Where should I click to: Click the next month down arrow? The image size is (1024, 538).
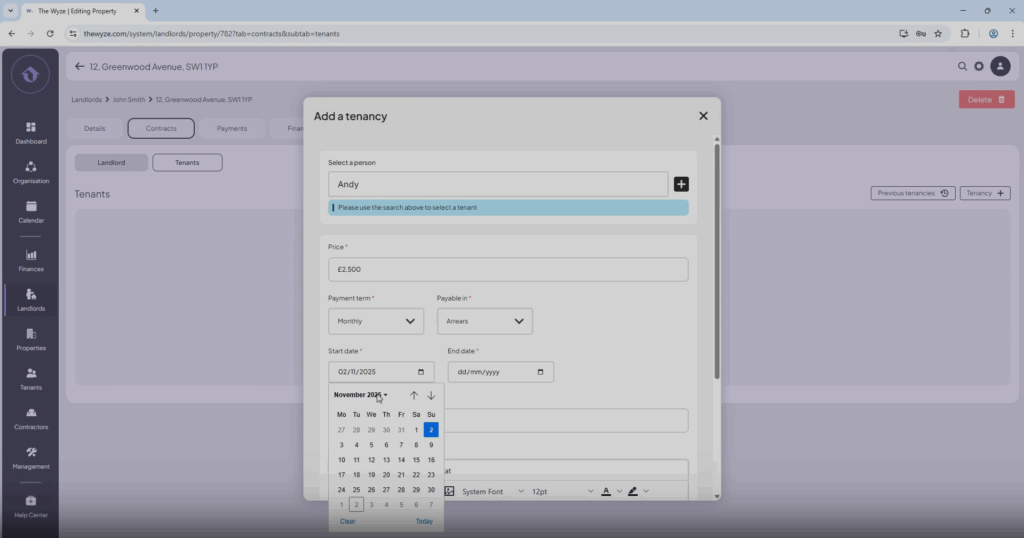point(431,395)
